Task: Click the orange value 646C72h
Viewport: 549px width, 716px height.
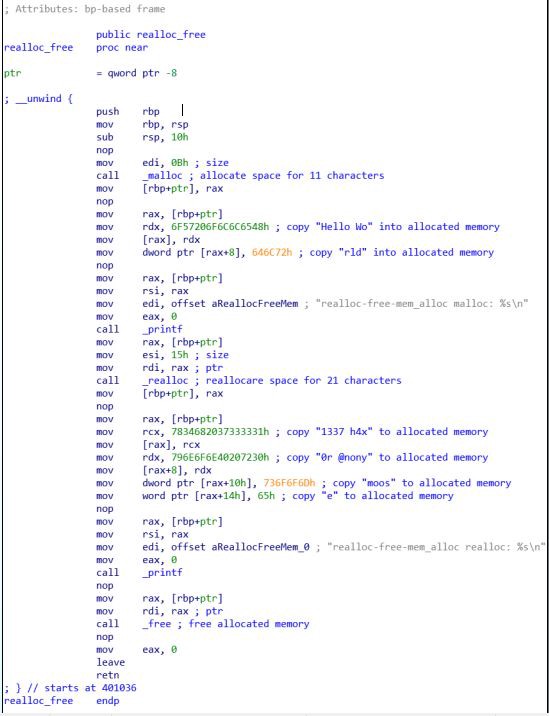Action: pyautogui.click(x=272, y=253)
